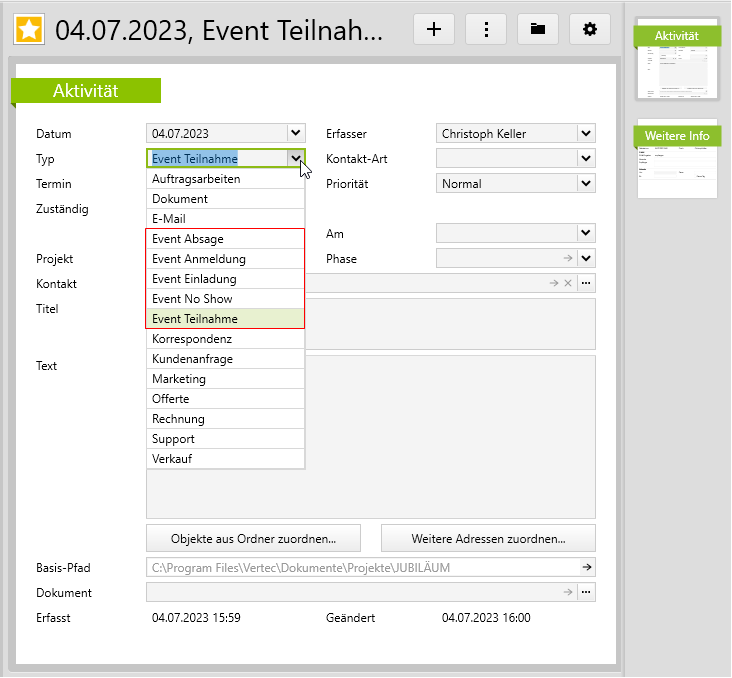Click Weitere Adressen zuordnen button
732x678 pixels.
(x=488, y=538)
